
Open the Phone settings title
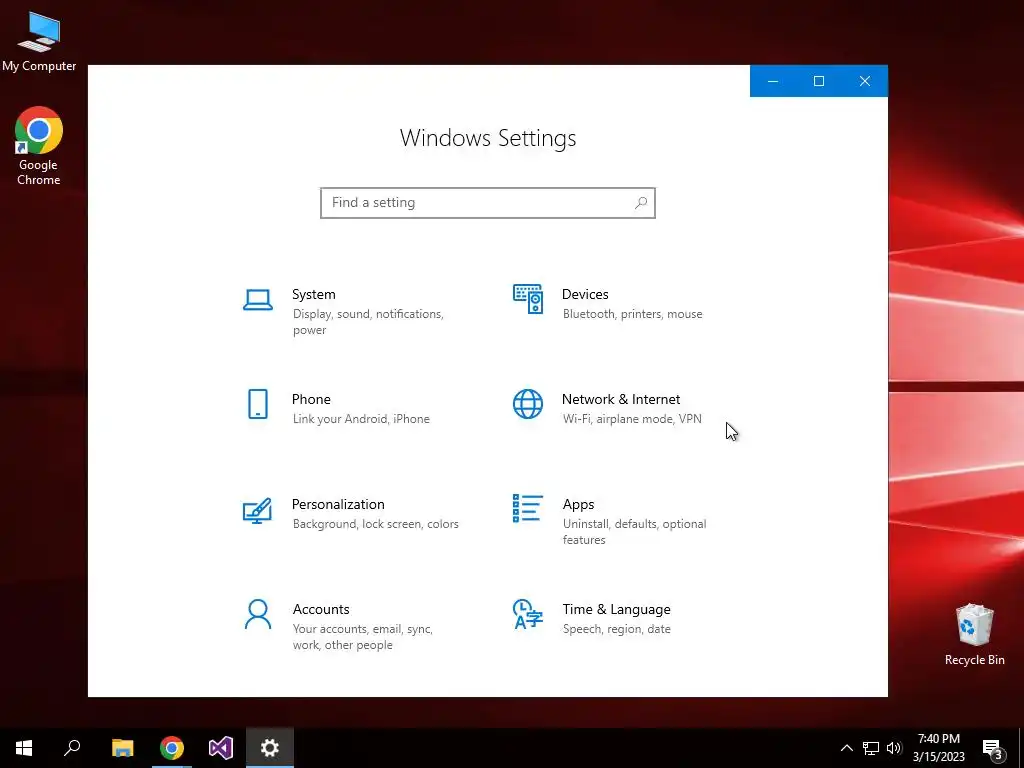(x=311, y=399)
